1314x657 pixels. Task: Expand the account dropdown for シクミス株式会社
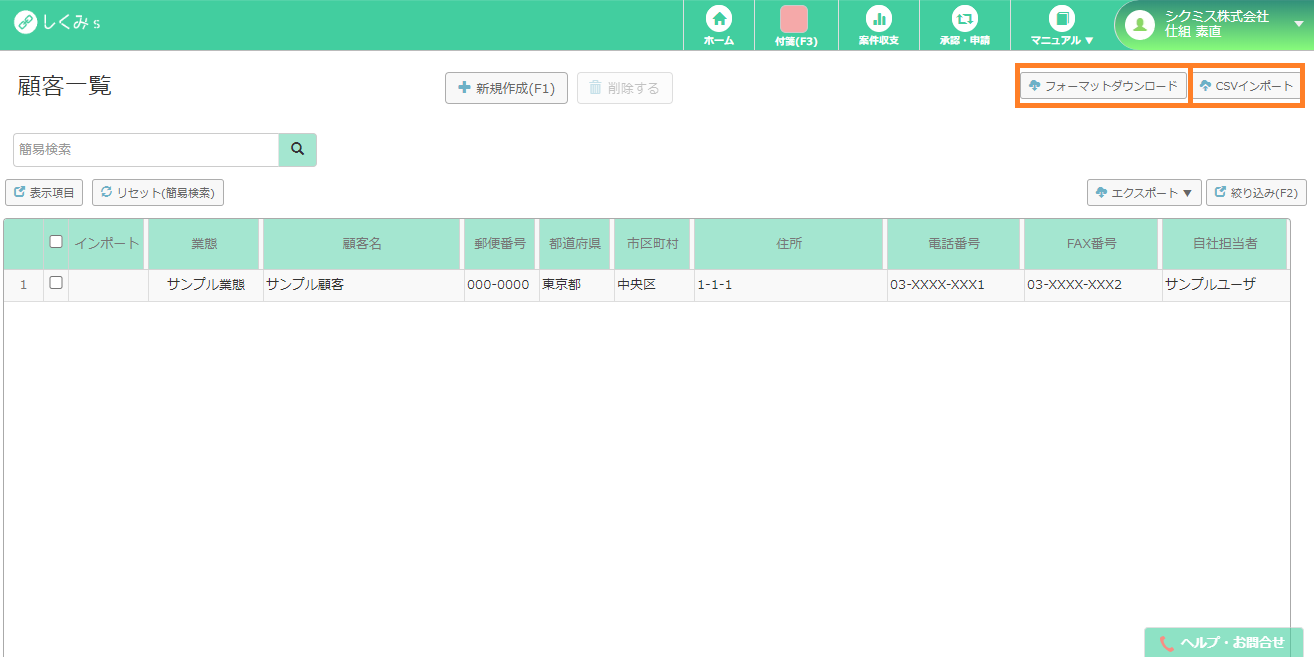point(1300,24)
